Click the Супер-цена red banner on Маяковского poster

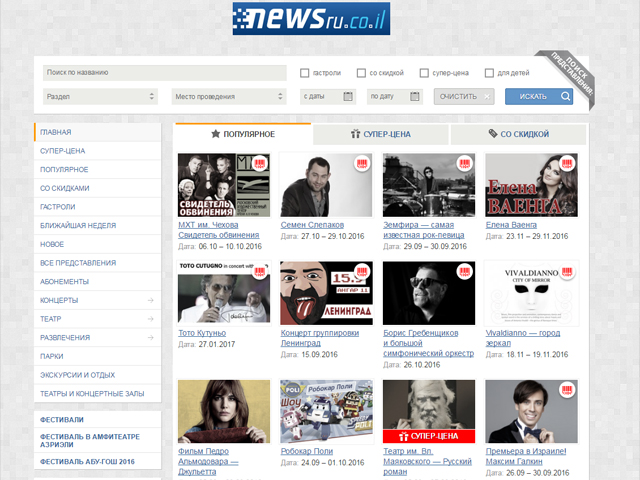429,436
